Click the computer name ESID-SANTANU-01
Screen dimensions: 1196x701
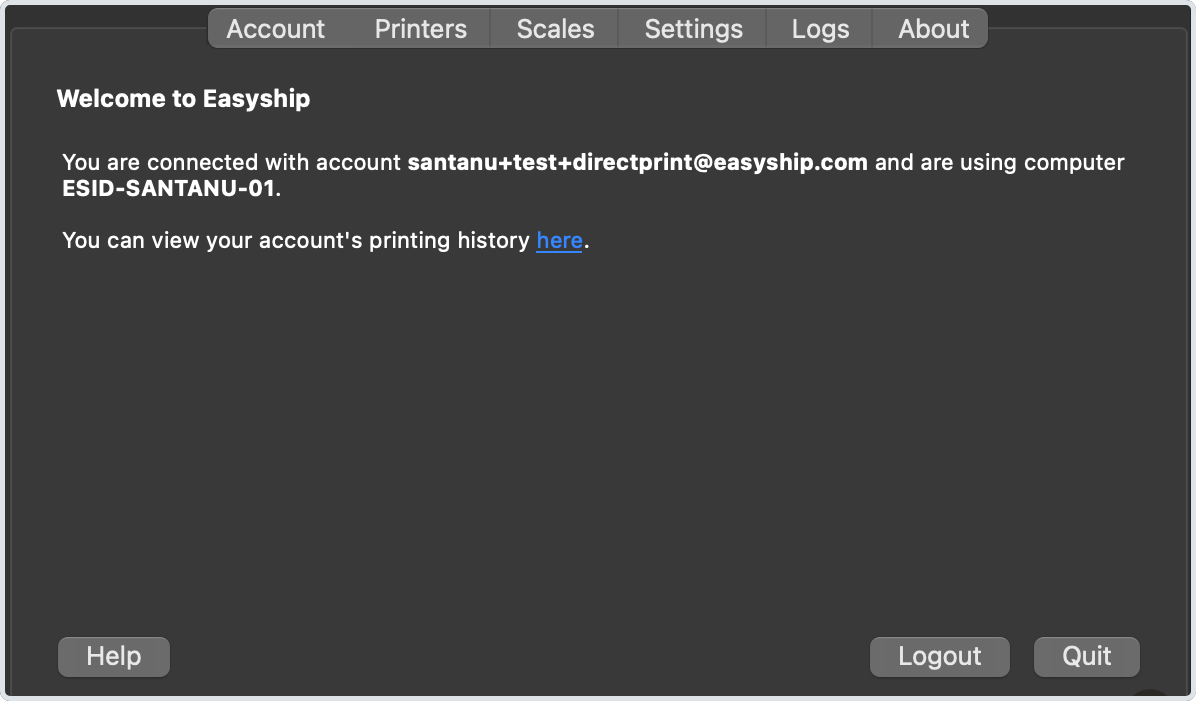pos(169,188)
